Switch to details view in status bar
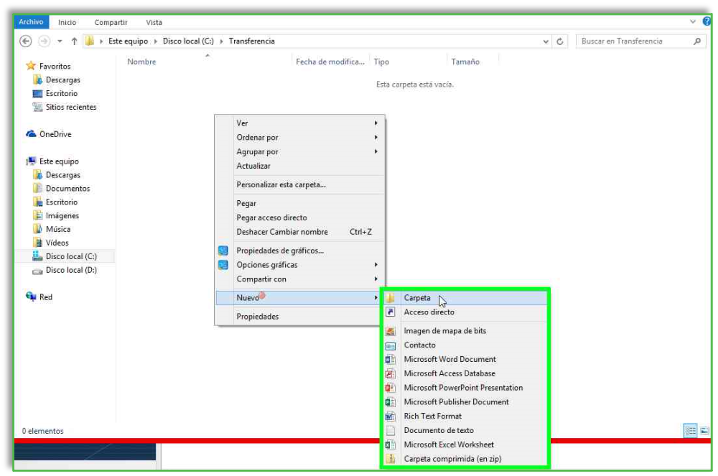718x476 pixels. pos(690,431)
